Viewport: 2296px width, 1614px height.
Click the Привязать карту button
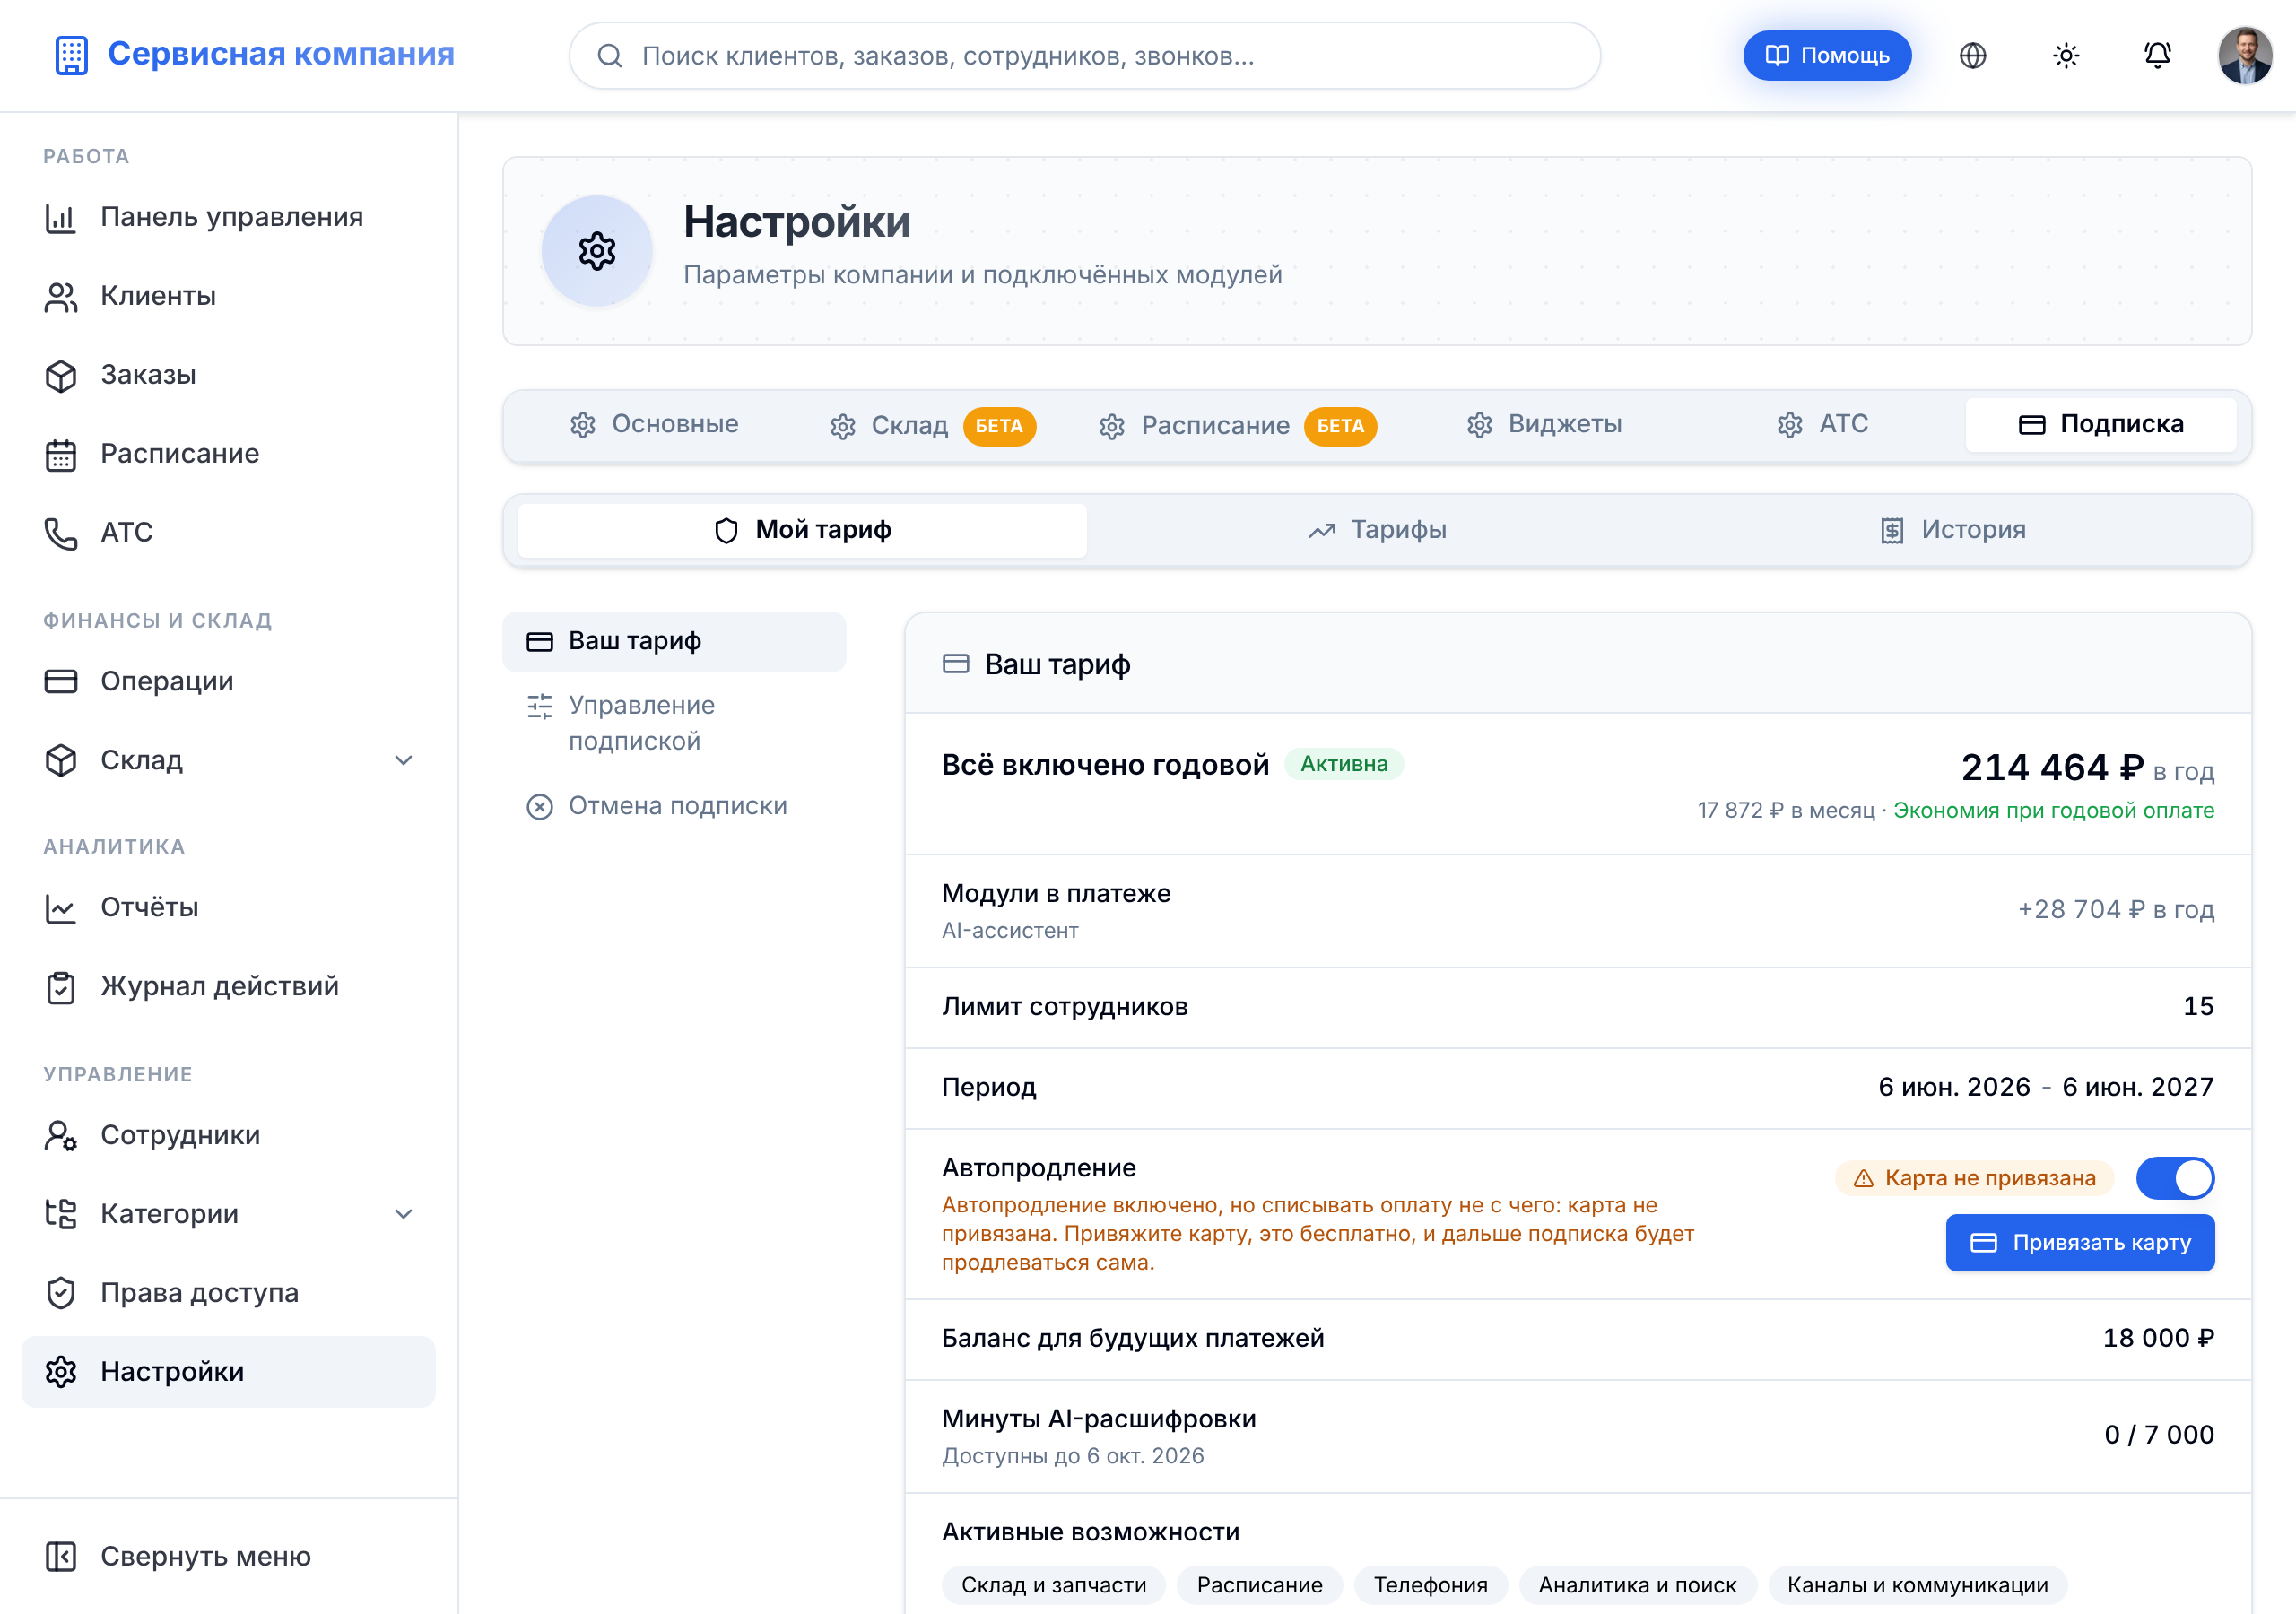(x=2080, y=1242)
